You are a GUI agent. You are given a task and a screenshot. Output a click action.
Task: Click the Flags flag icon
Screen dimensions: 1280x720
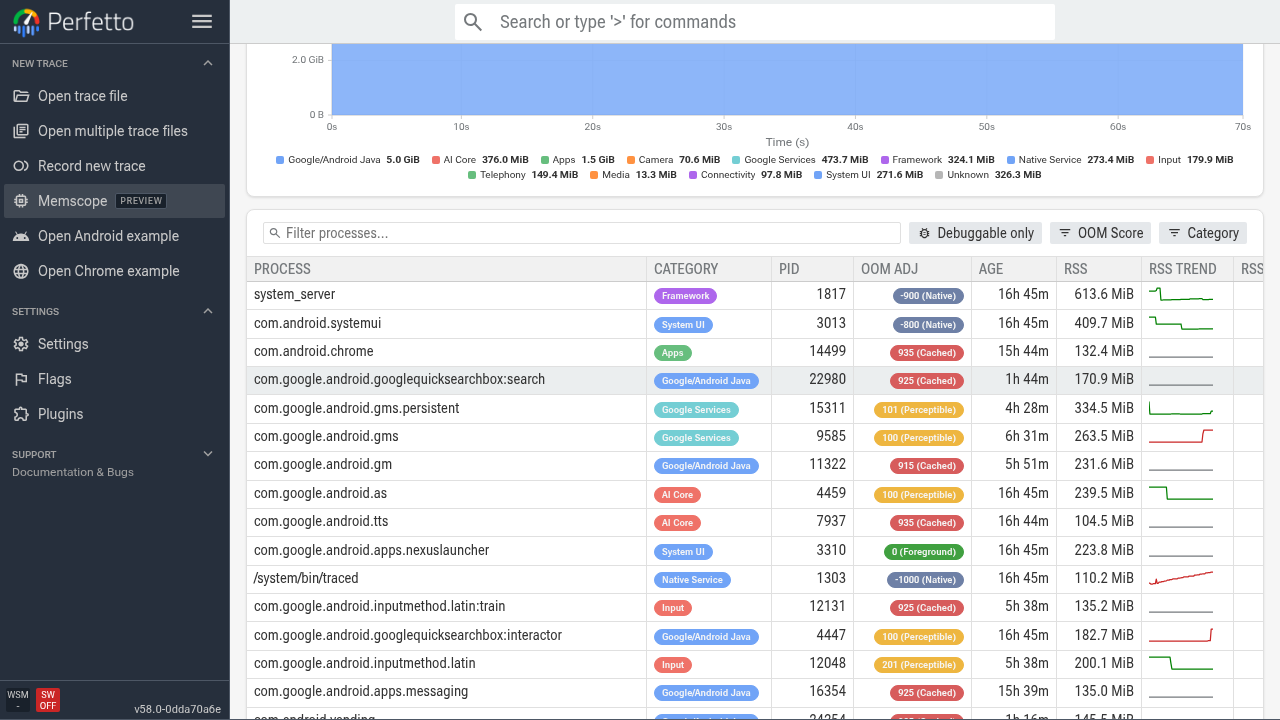pos(20,379)
